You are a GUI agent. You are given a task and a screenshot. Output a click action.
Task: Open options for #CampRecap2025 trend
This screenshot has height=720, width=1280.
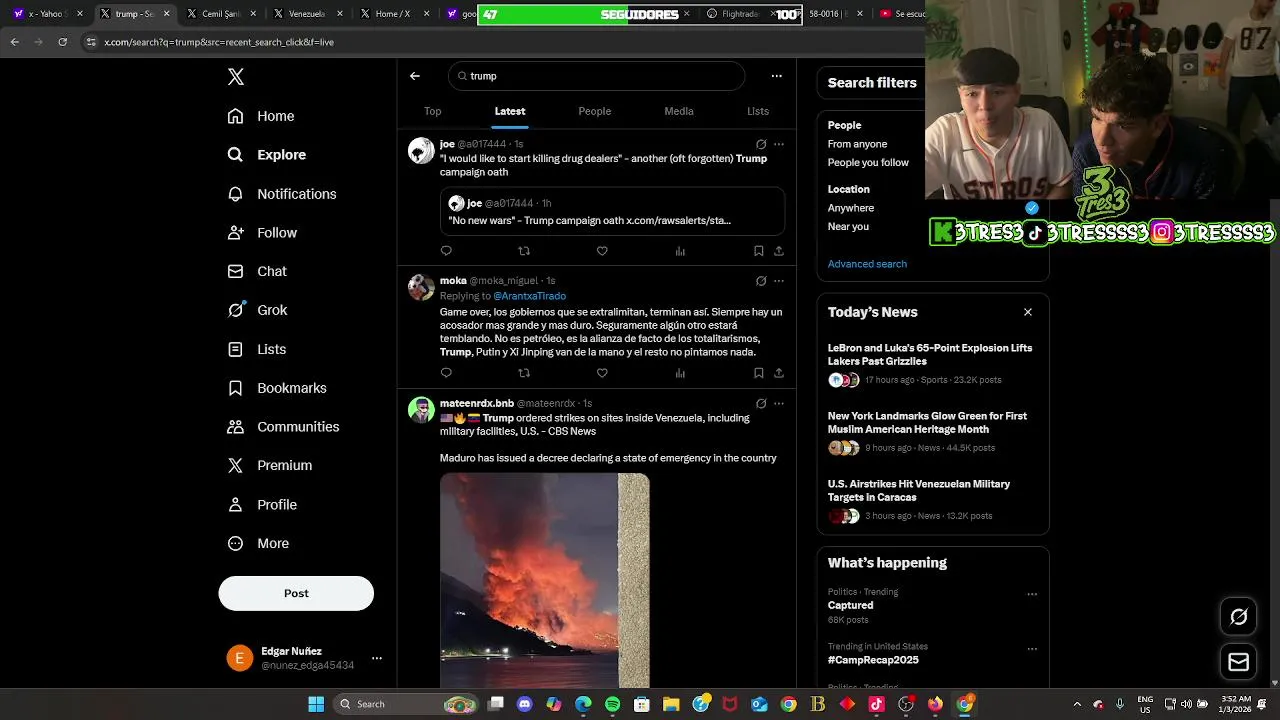click(1032, 649)
